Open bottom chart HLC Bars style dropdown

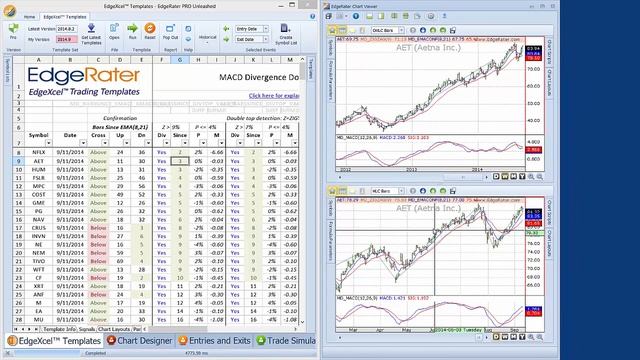pos(401,191)
